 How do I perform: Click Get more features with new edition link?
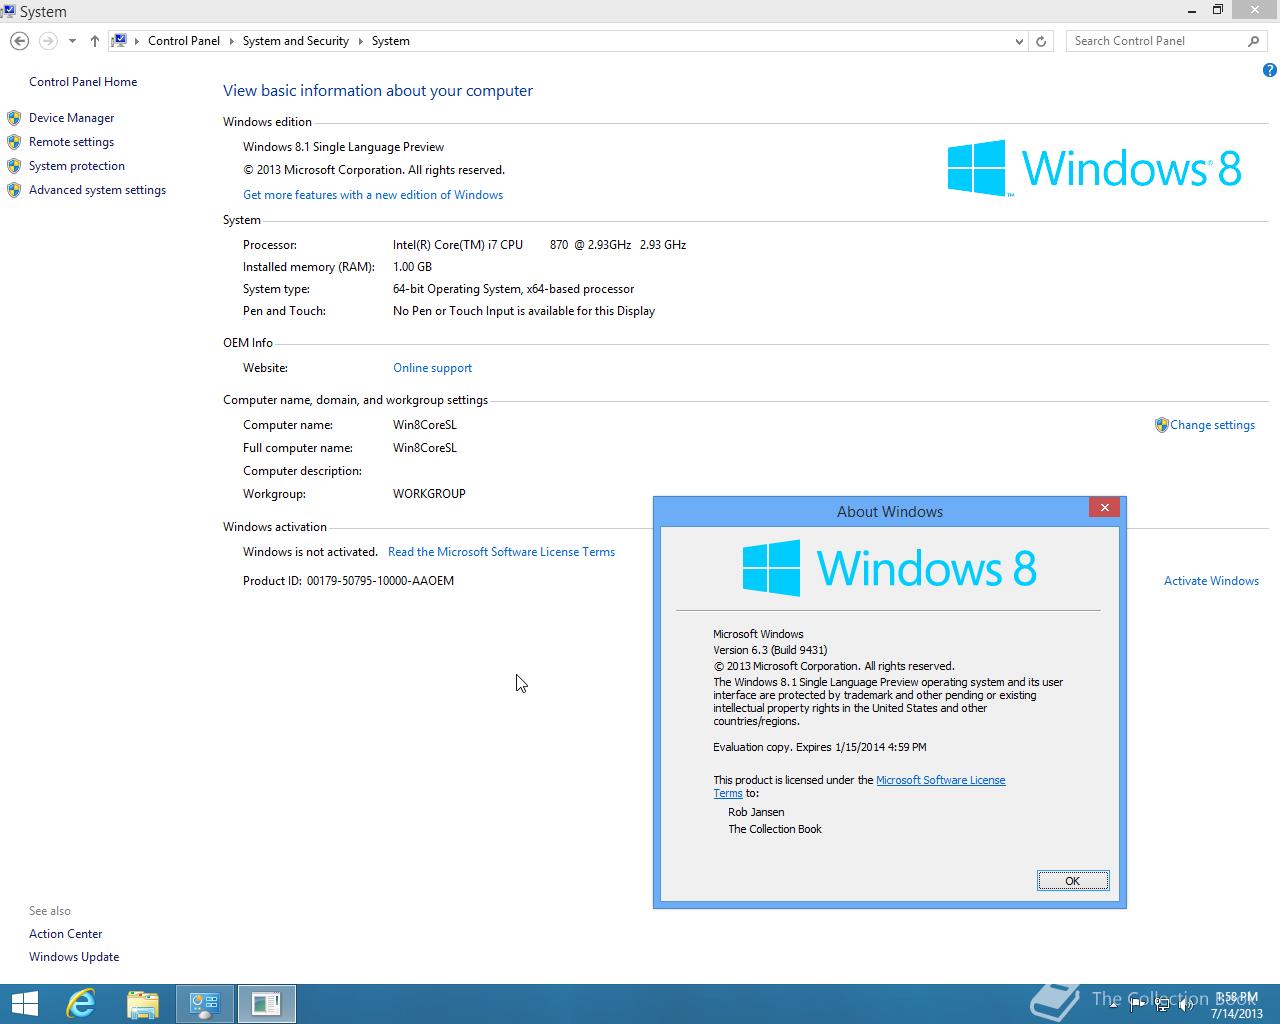point(373,195)
